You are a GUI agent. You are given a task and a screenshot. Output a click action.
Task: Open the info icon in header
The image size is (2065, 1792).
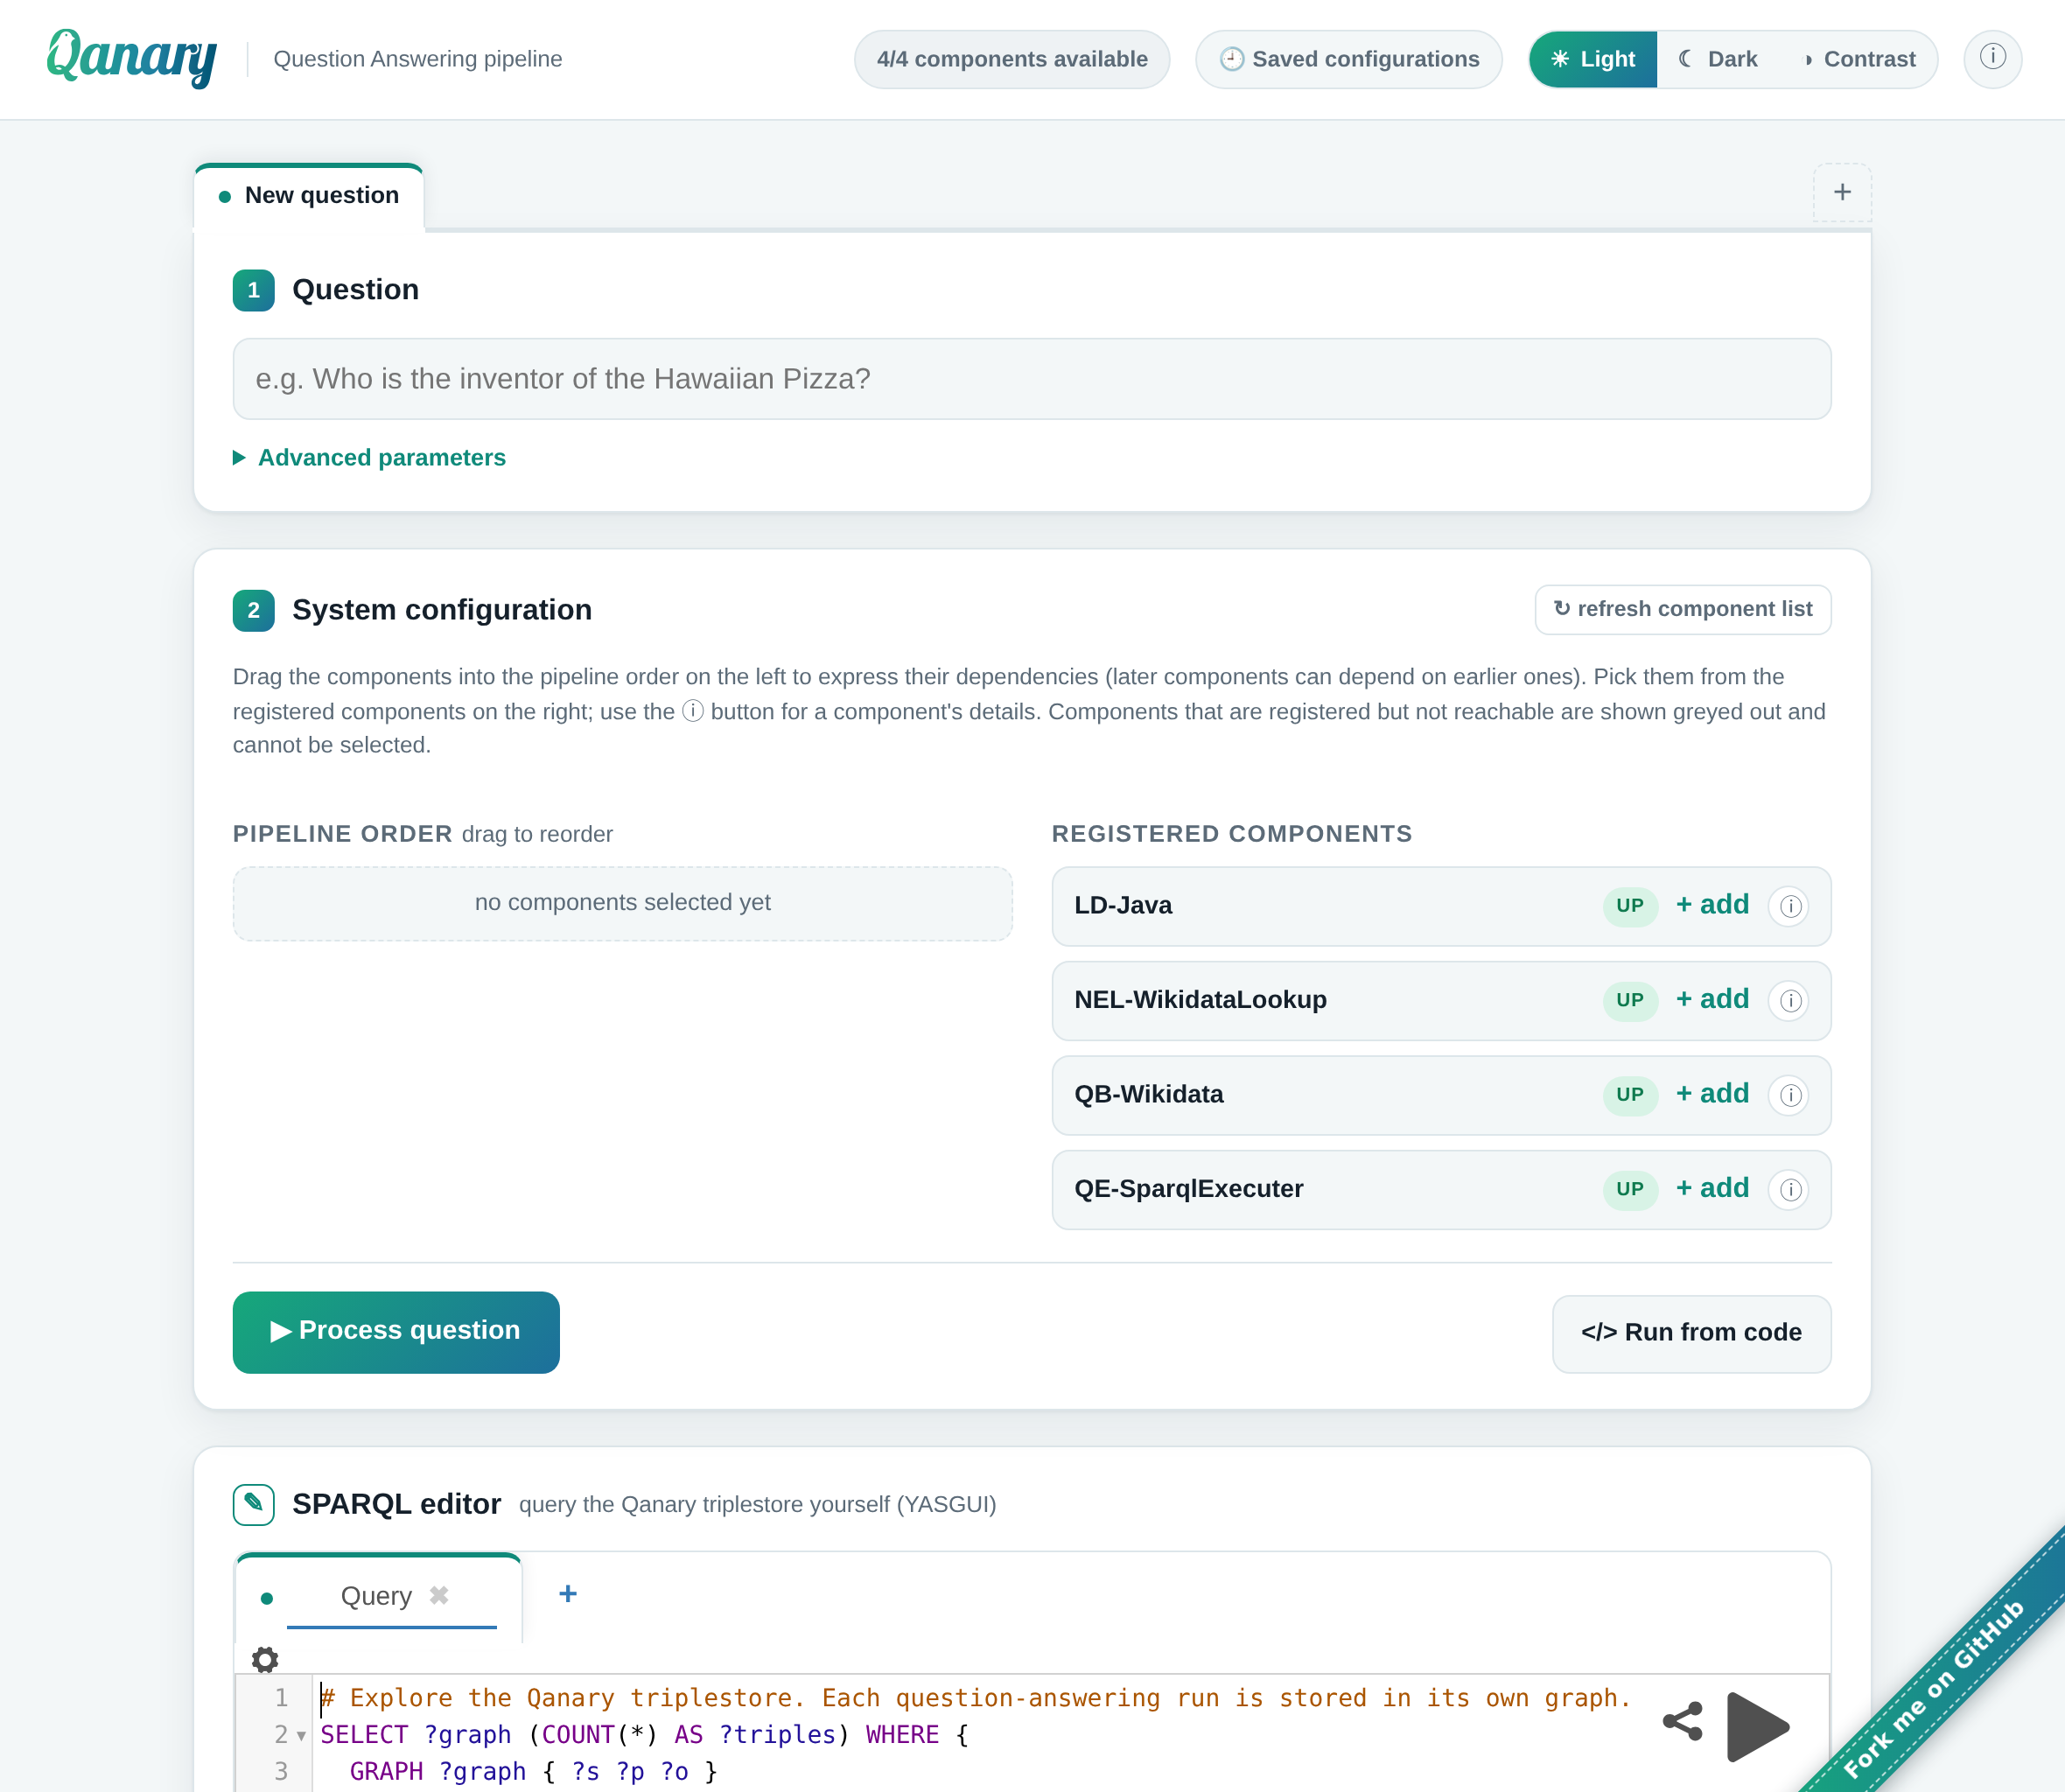pyautogui.click(x=1992, y=59)
